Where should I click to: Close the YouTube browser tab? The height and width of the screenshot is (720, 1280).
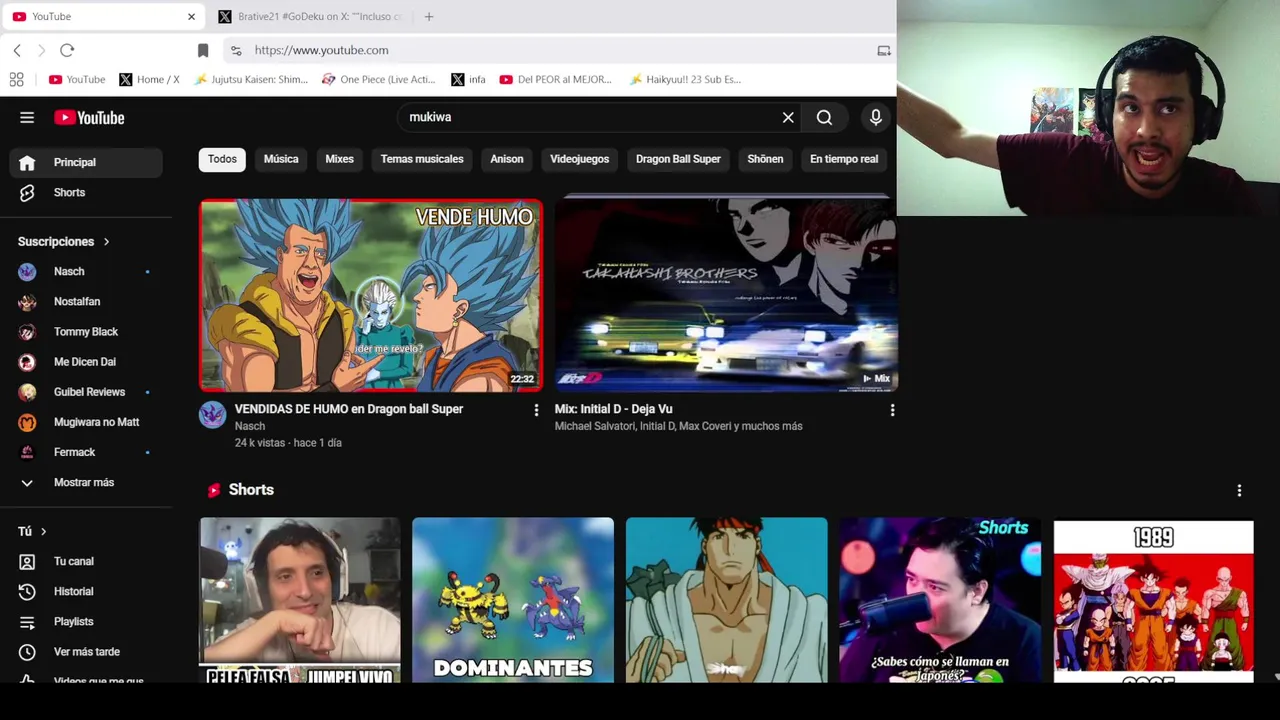[191, 16]
